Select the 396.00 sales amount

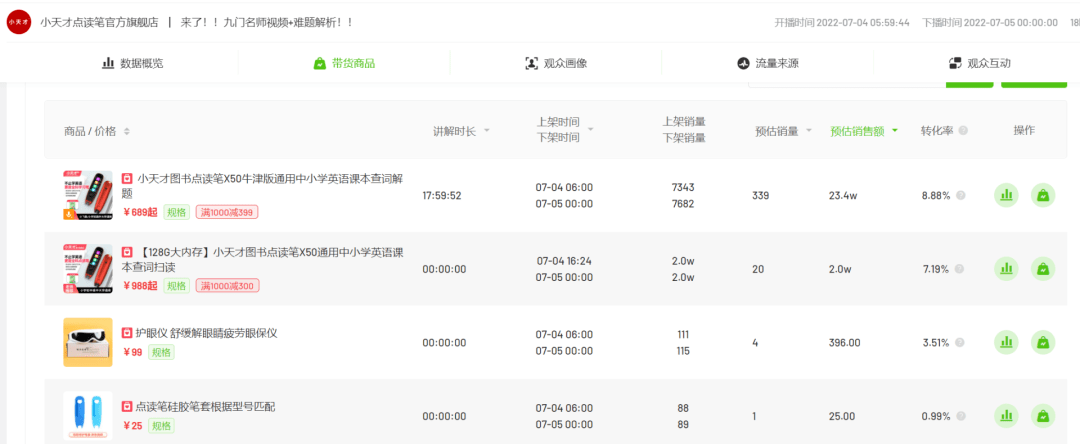(845, 343)
